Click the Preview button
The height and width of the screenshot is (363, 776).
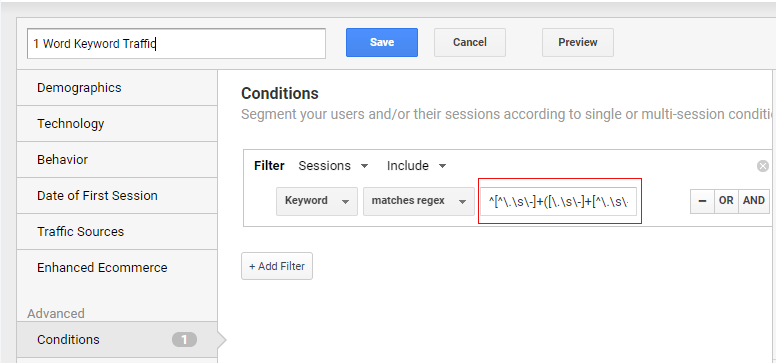578,43
